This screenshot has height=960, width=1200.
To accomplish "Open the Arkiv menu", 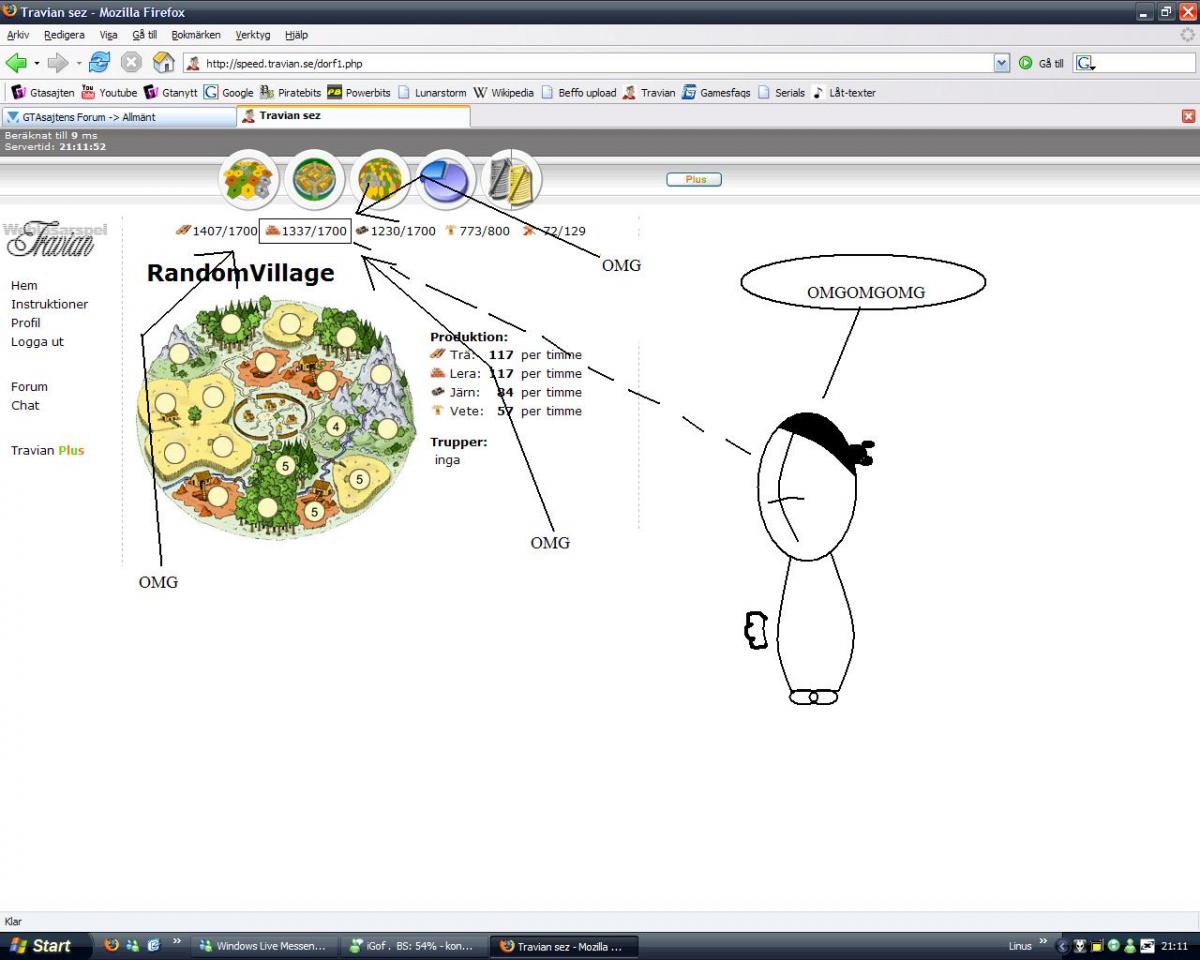I will pos(18,34).
